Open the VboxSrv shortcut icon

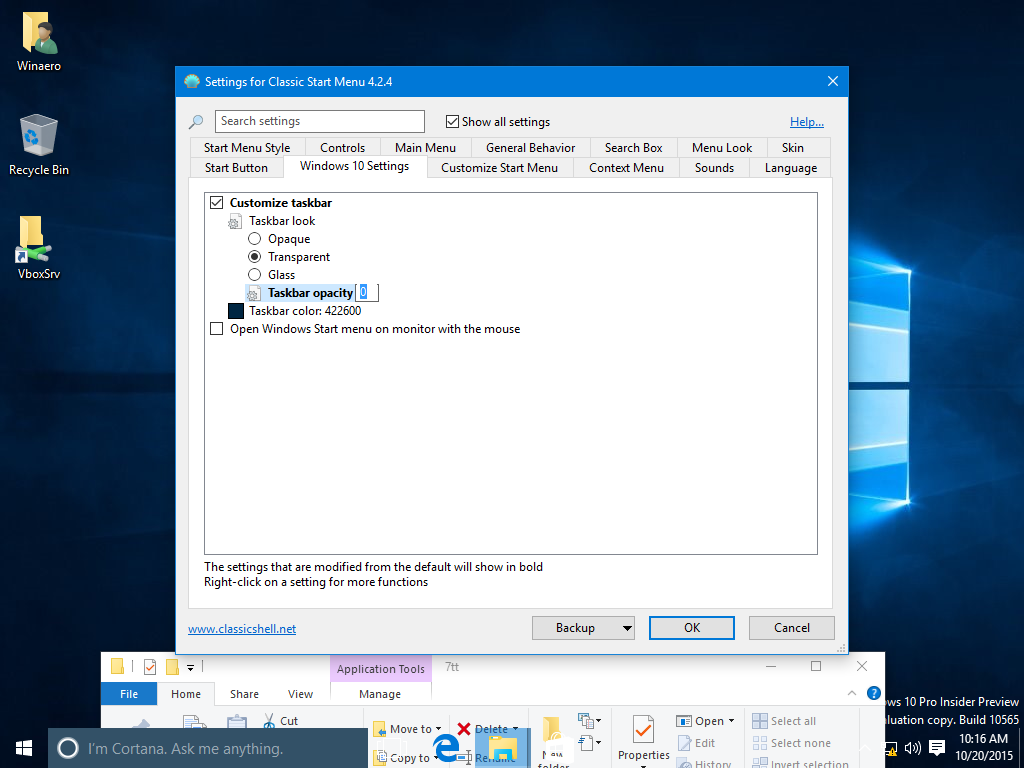(39, 240)
